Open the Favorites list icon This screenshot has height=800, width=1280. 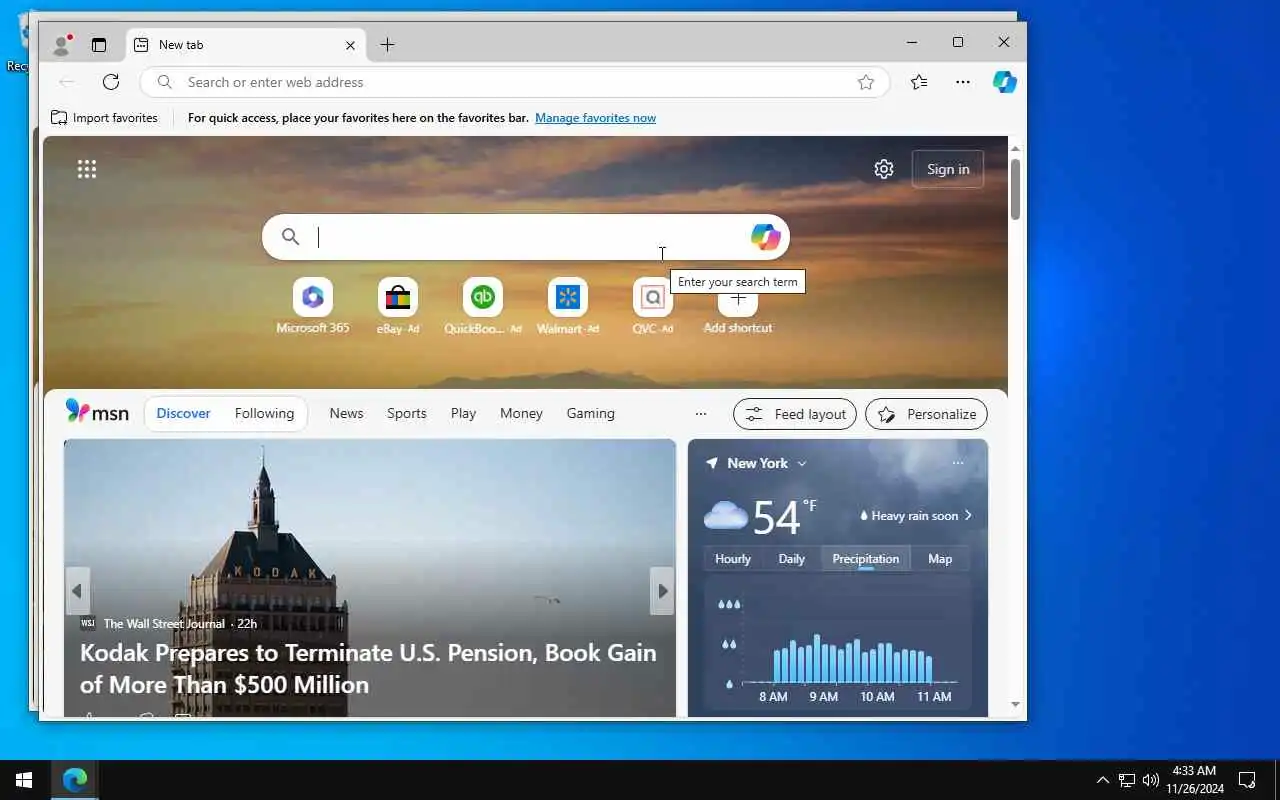click(919, 82)
